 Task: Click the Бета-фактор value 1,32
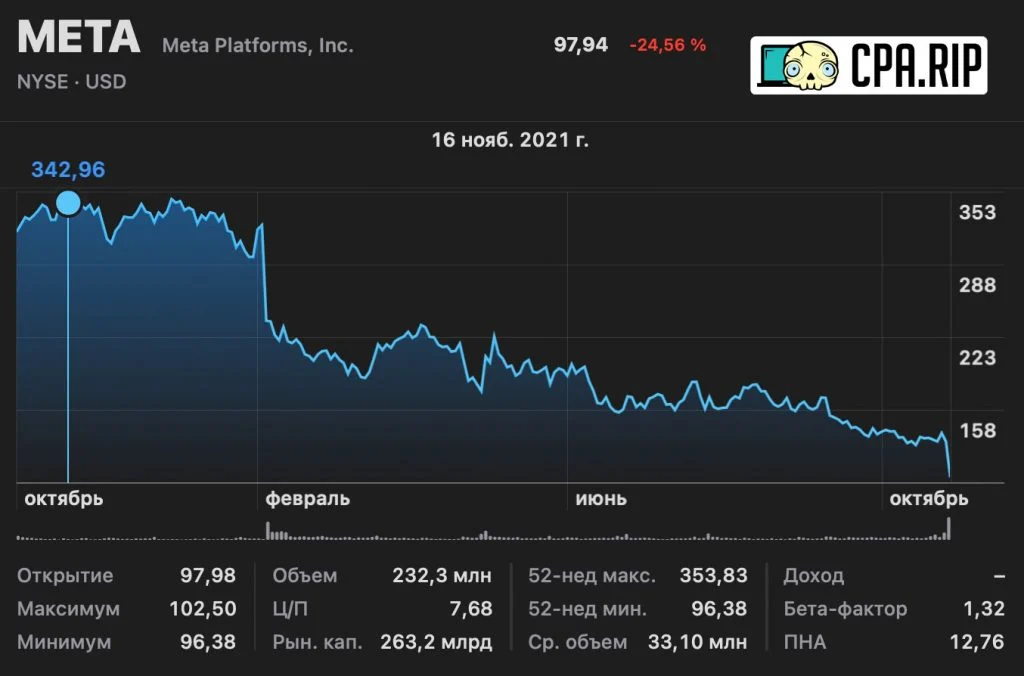tap(984, 609)
